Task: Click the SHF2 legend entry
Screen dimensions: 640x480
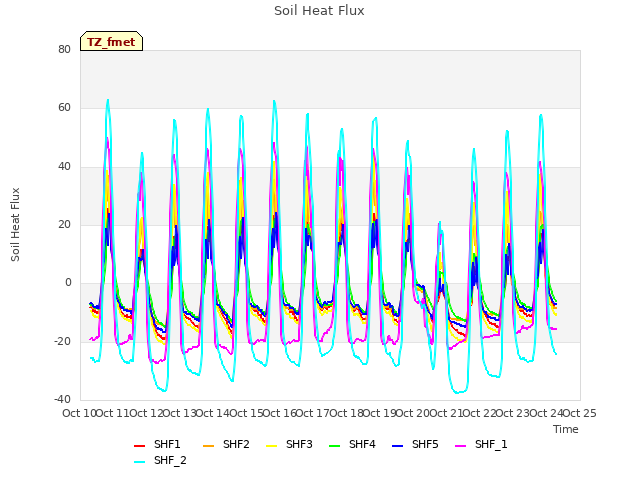Action: (x=226, y=444)
